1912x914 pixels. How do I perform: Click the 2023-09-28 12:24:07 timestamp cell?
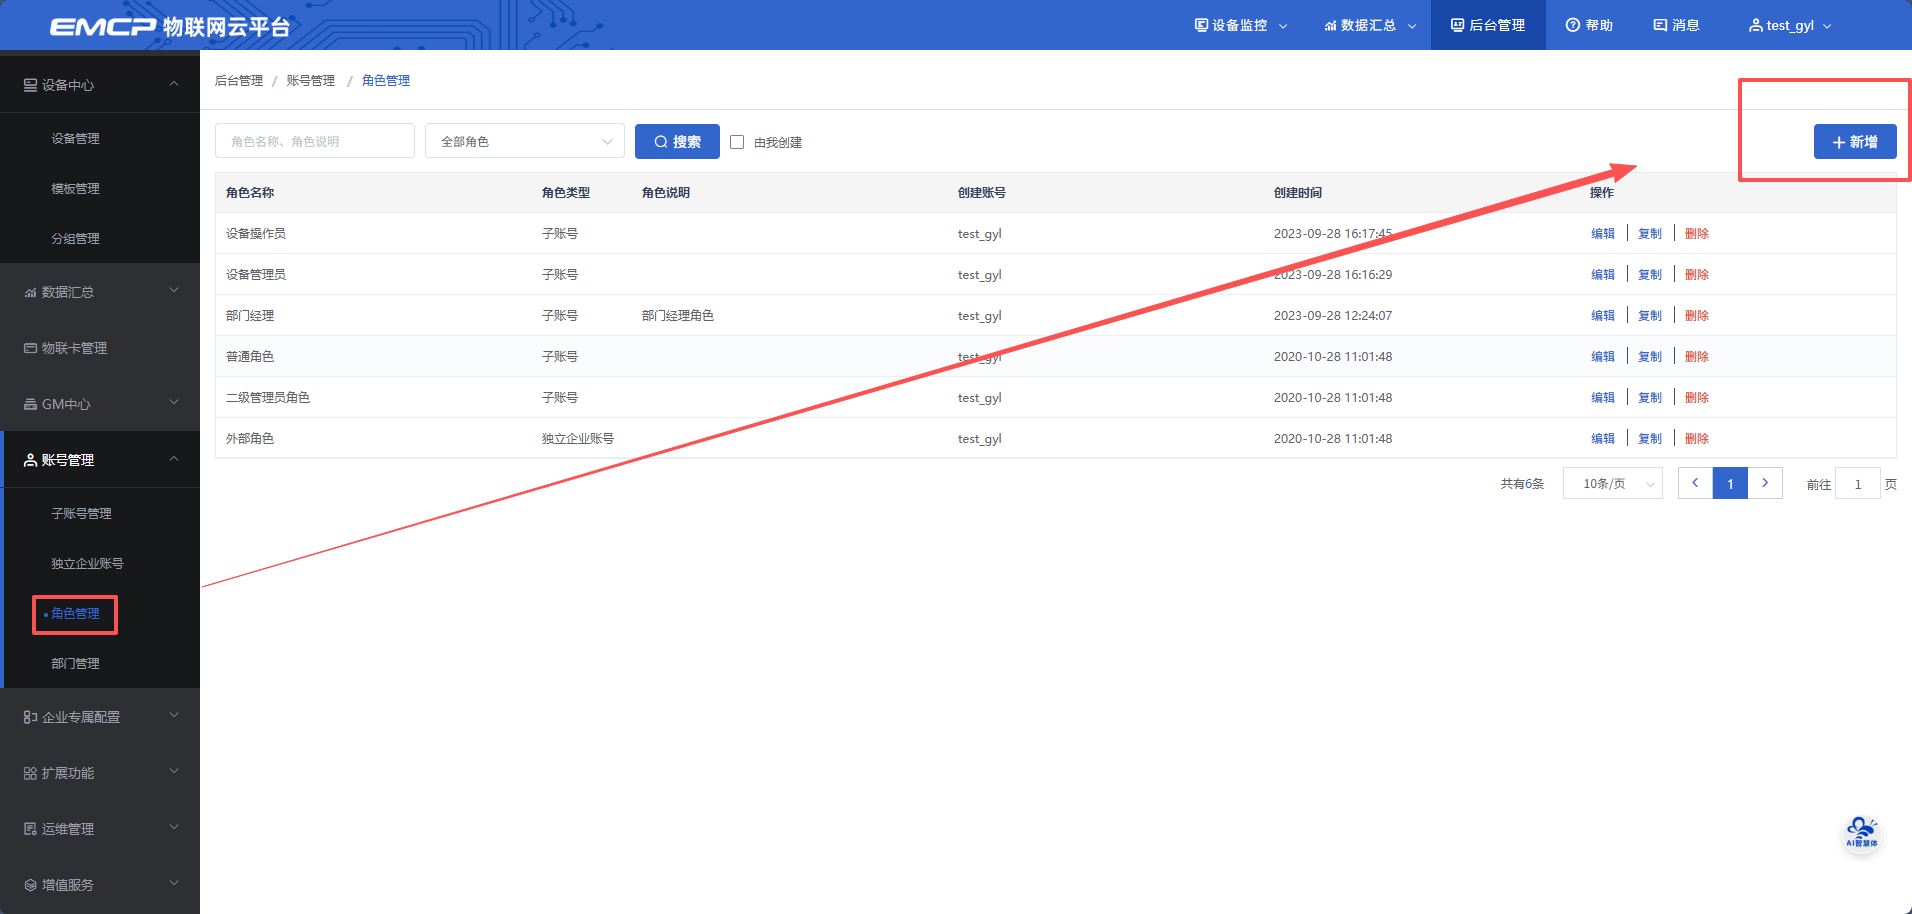[x=1333, y=316]
